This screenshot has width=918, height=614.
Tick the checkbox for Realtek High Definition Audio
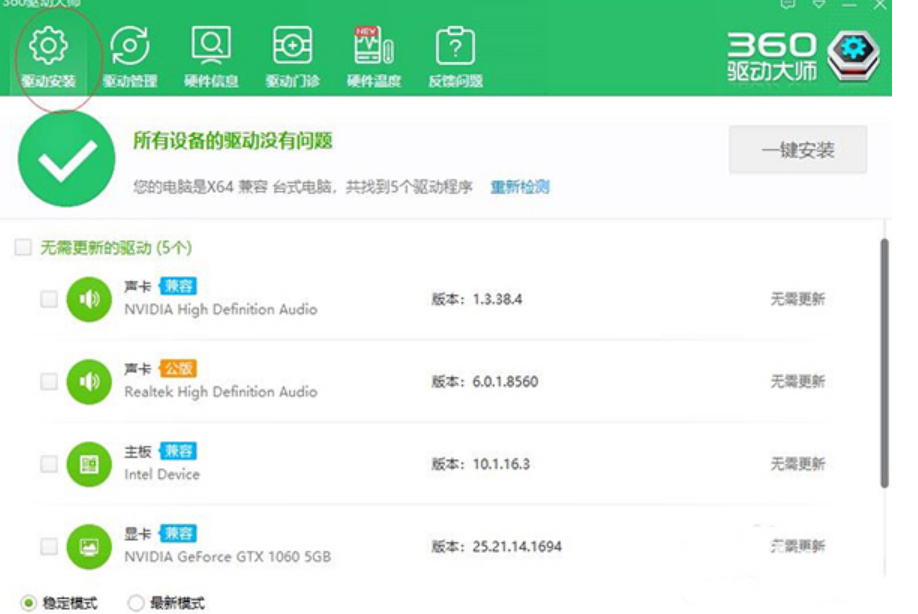[48, 381]
